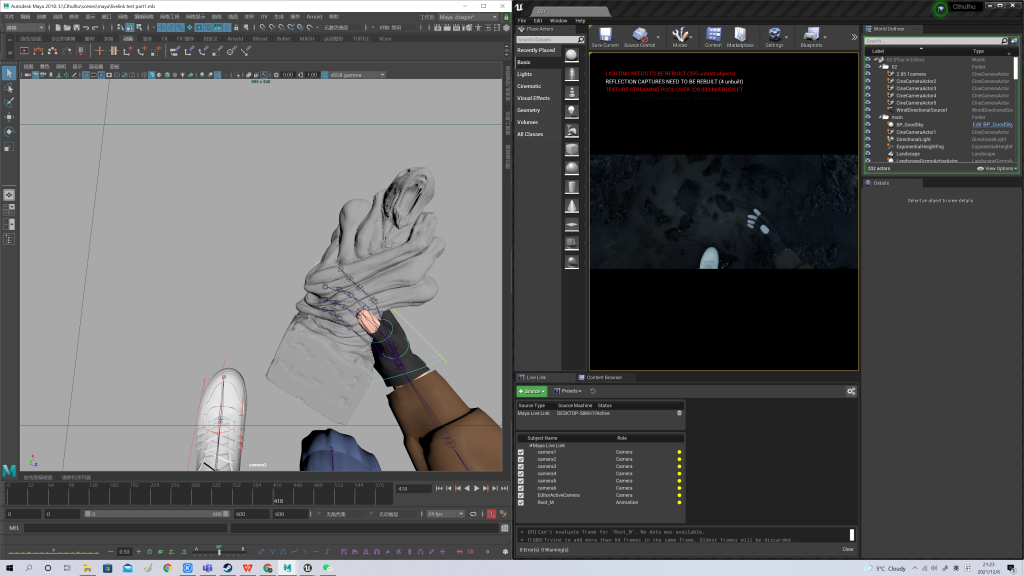This screenshot has width=1024, height=576.
Task: Open the Unreal Window menu
Action: 558,21
